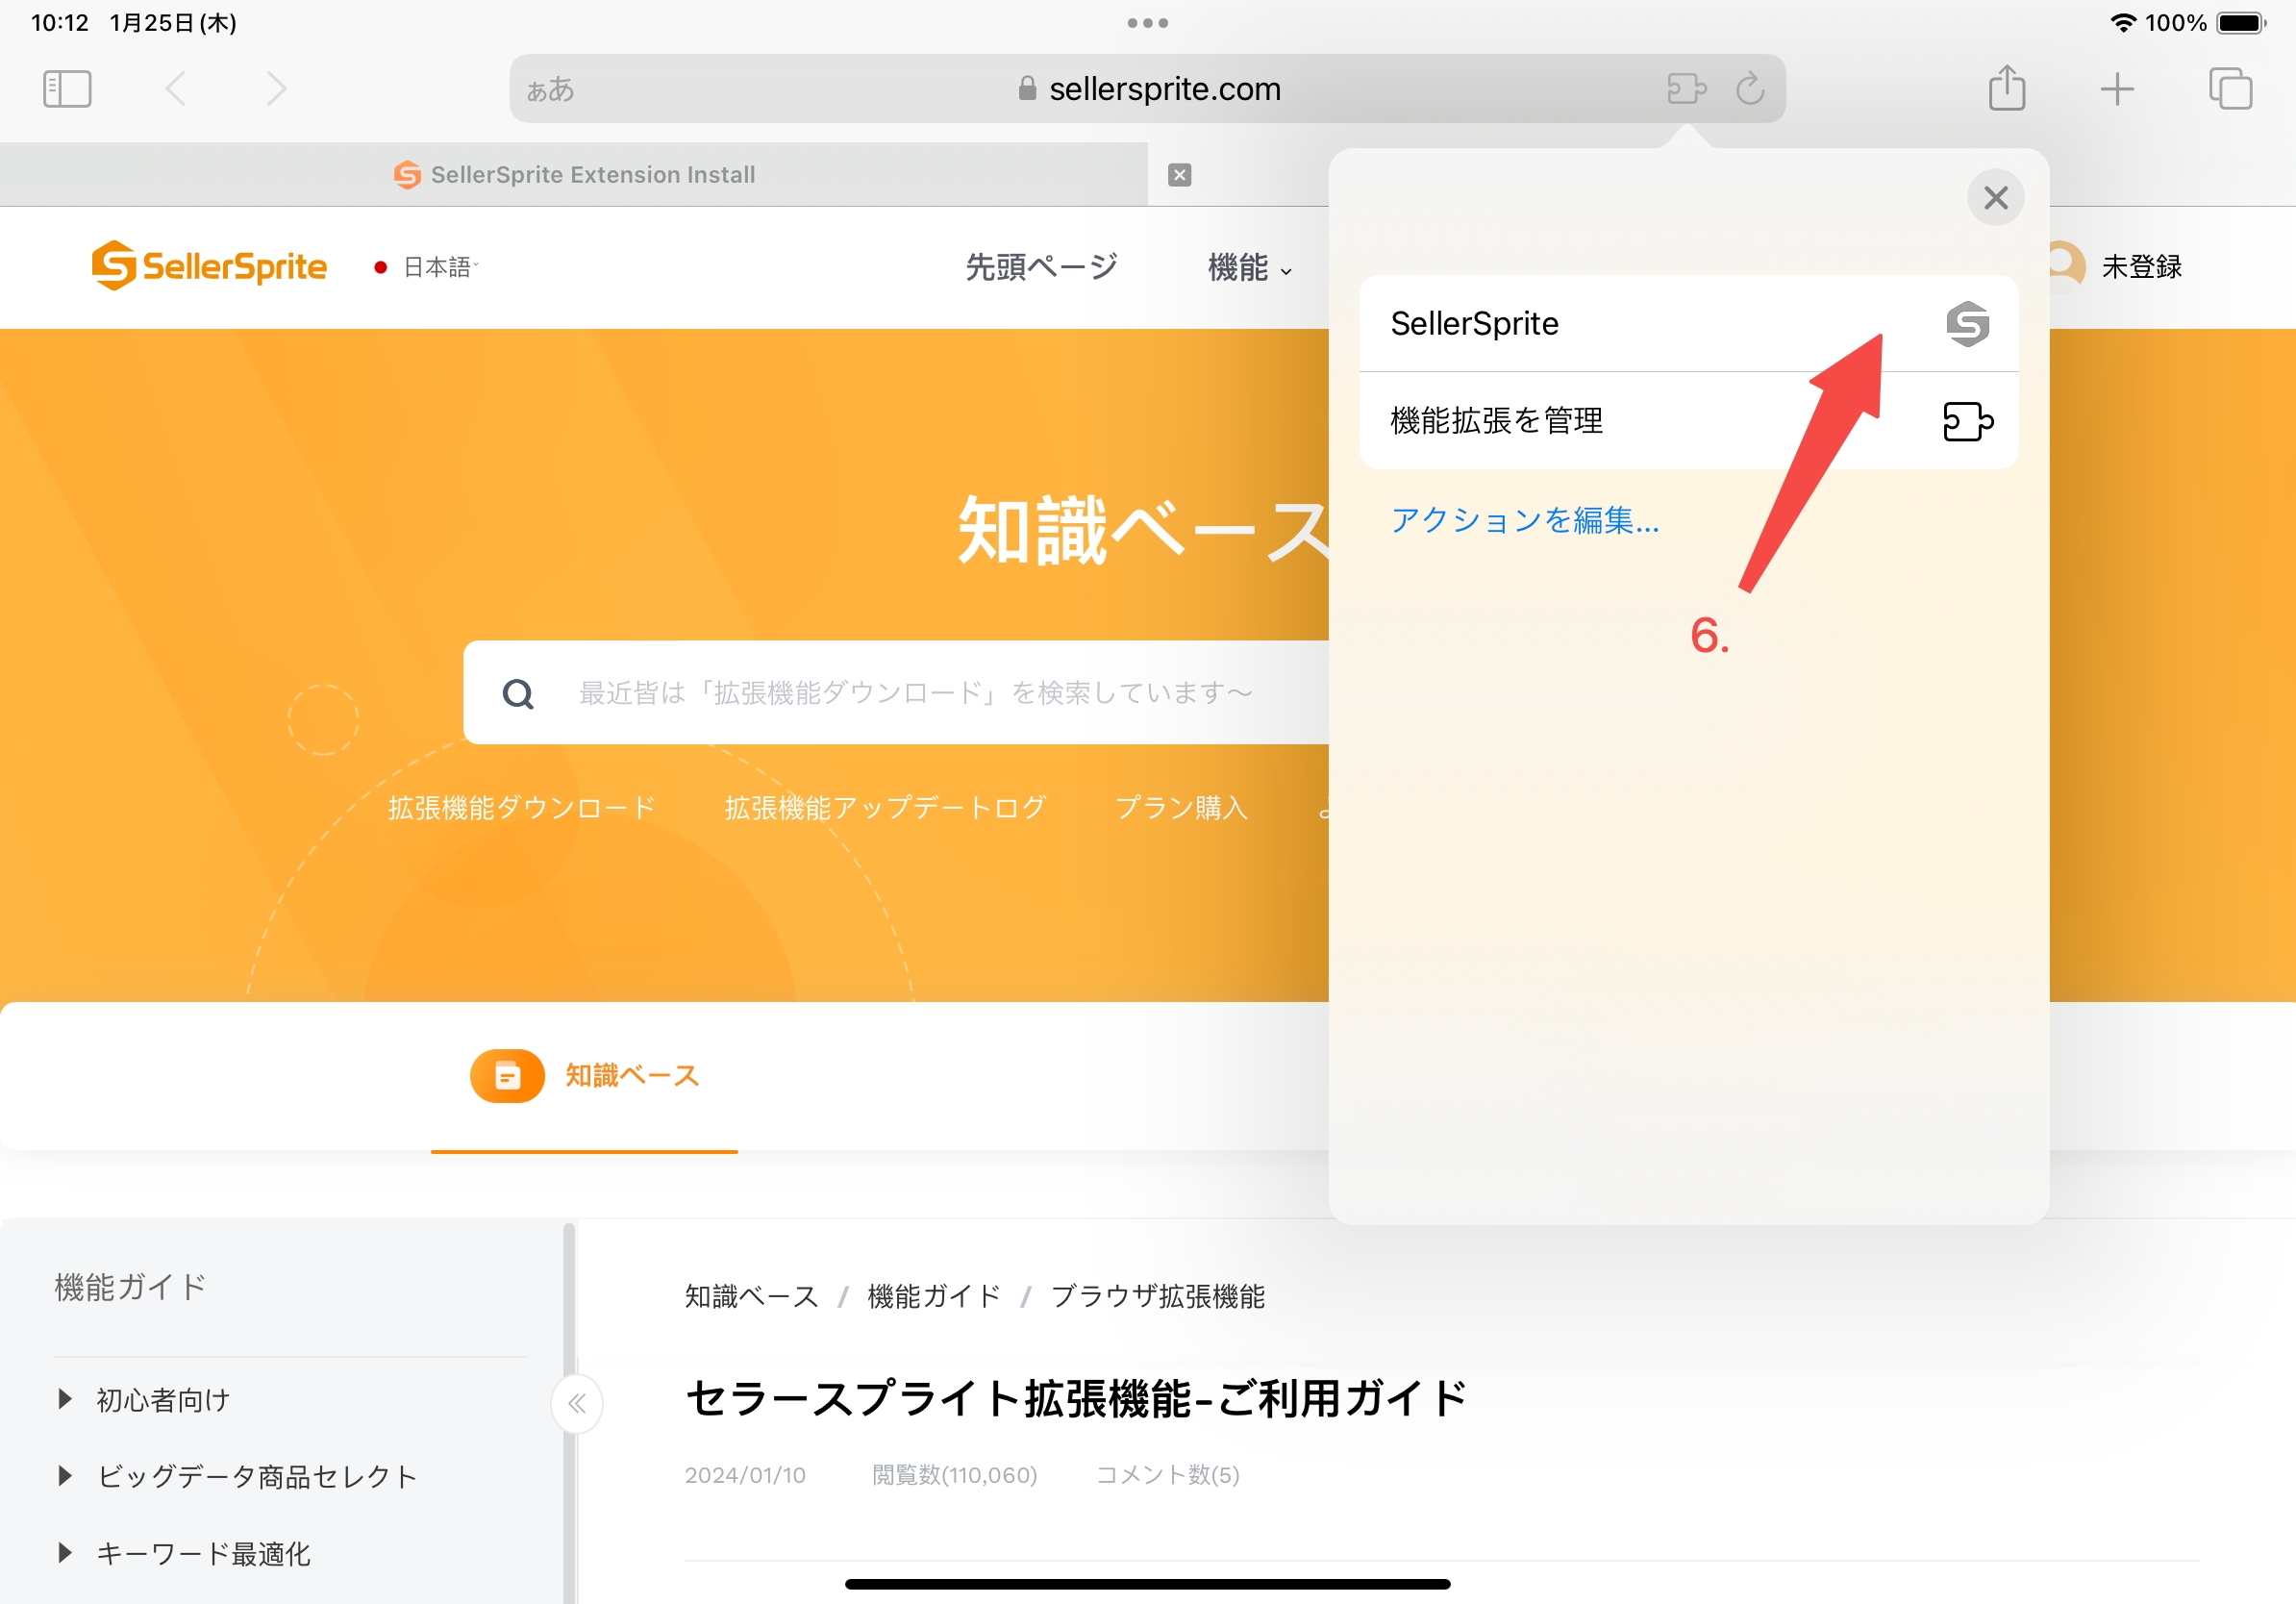Reload the page with the refresh icon
2296x1604 pixels.
click(x=1750, y=89)
